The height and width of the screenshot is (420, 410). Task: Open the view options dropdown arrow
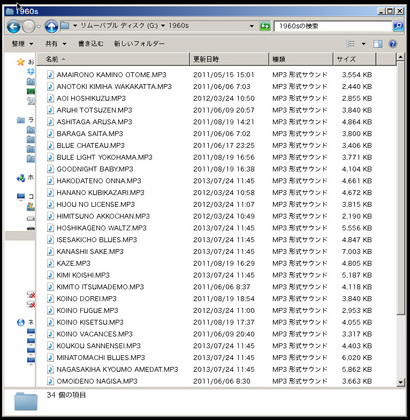tap(364, 44)
